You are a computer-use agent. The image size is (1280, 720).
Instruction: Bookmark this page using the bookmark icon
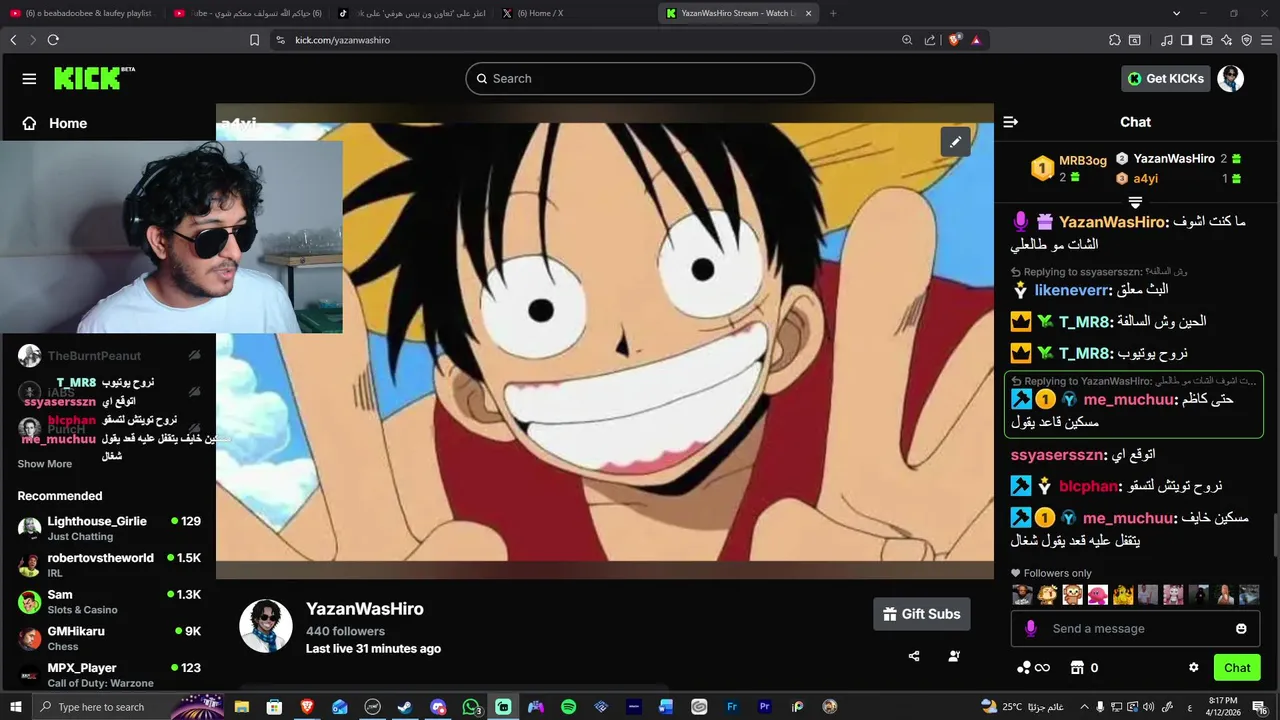tap(254, 40)
